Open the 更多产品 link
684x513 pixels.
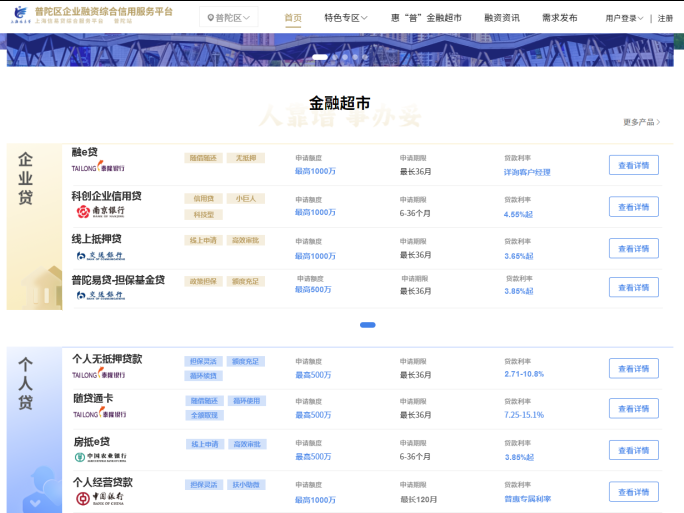[x=641, y=122]
